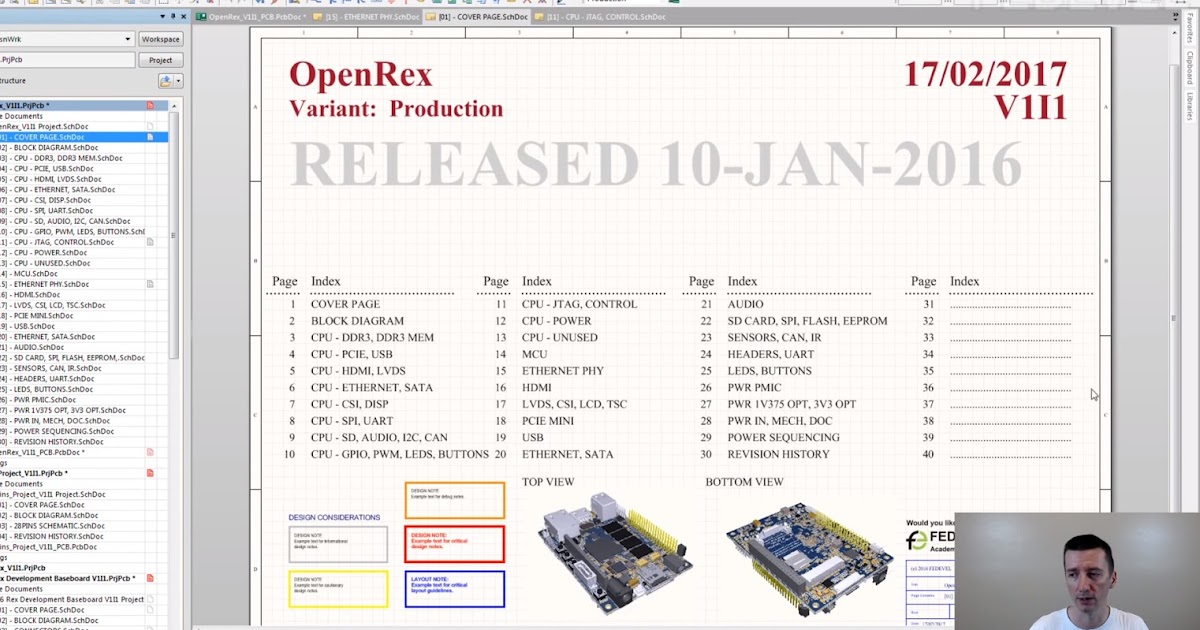The image size is (1200, 630).
Task: Click the blue layout note box
Action: tap(455, 589)
